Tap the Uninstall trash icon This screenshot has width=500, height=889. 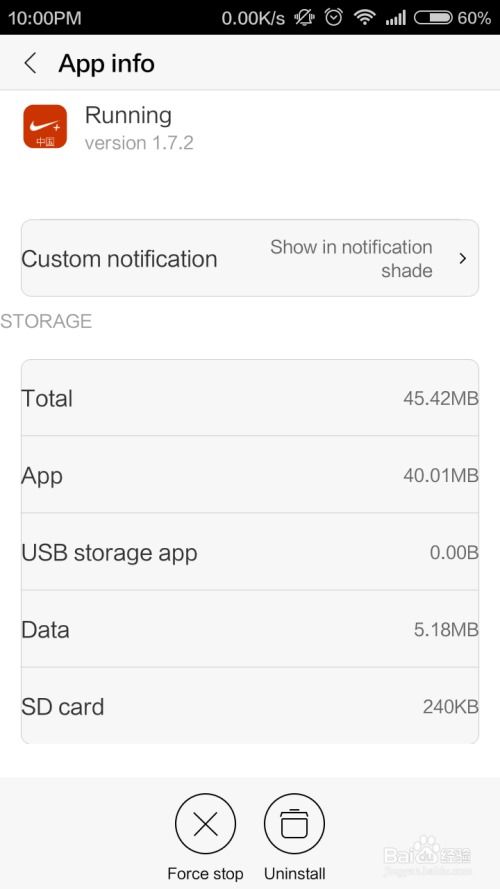(294, 823)
